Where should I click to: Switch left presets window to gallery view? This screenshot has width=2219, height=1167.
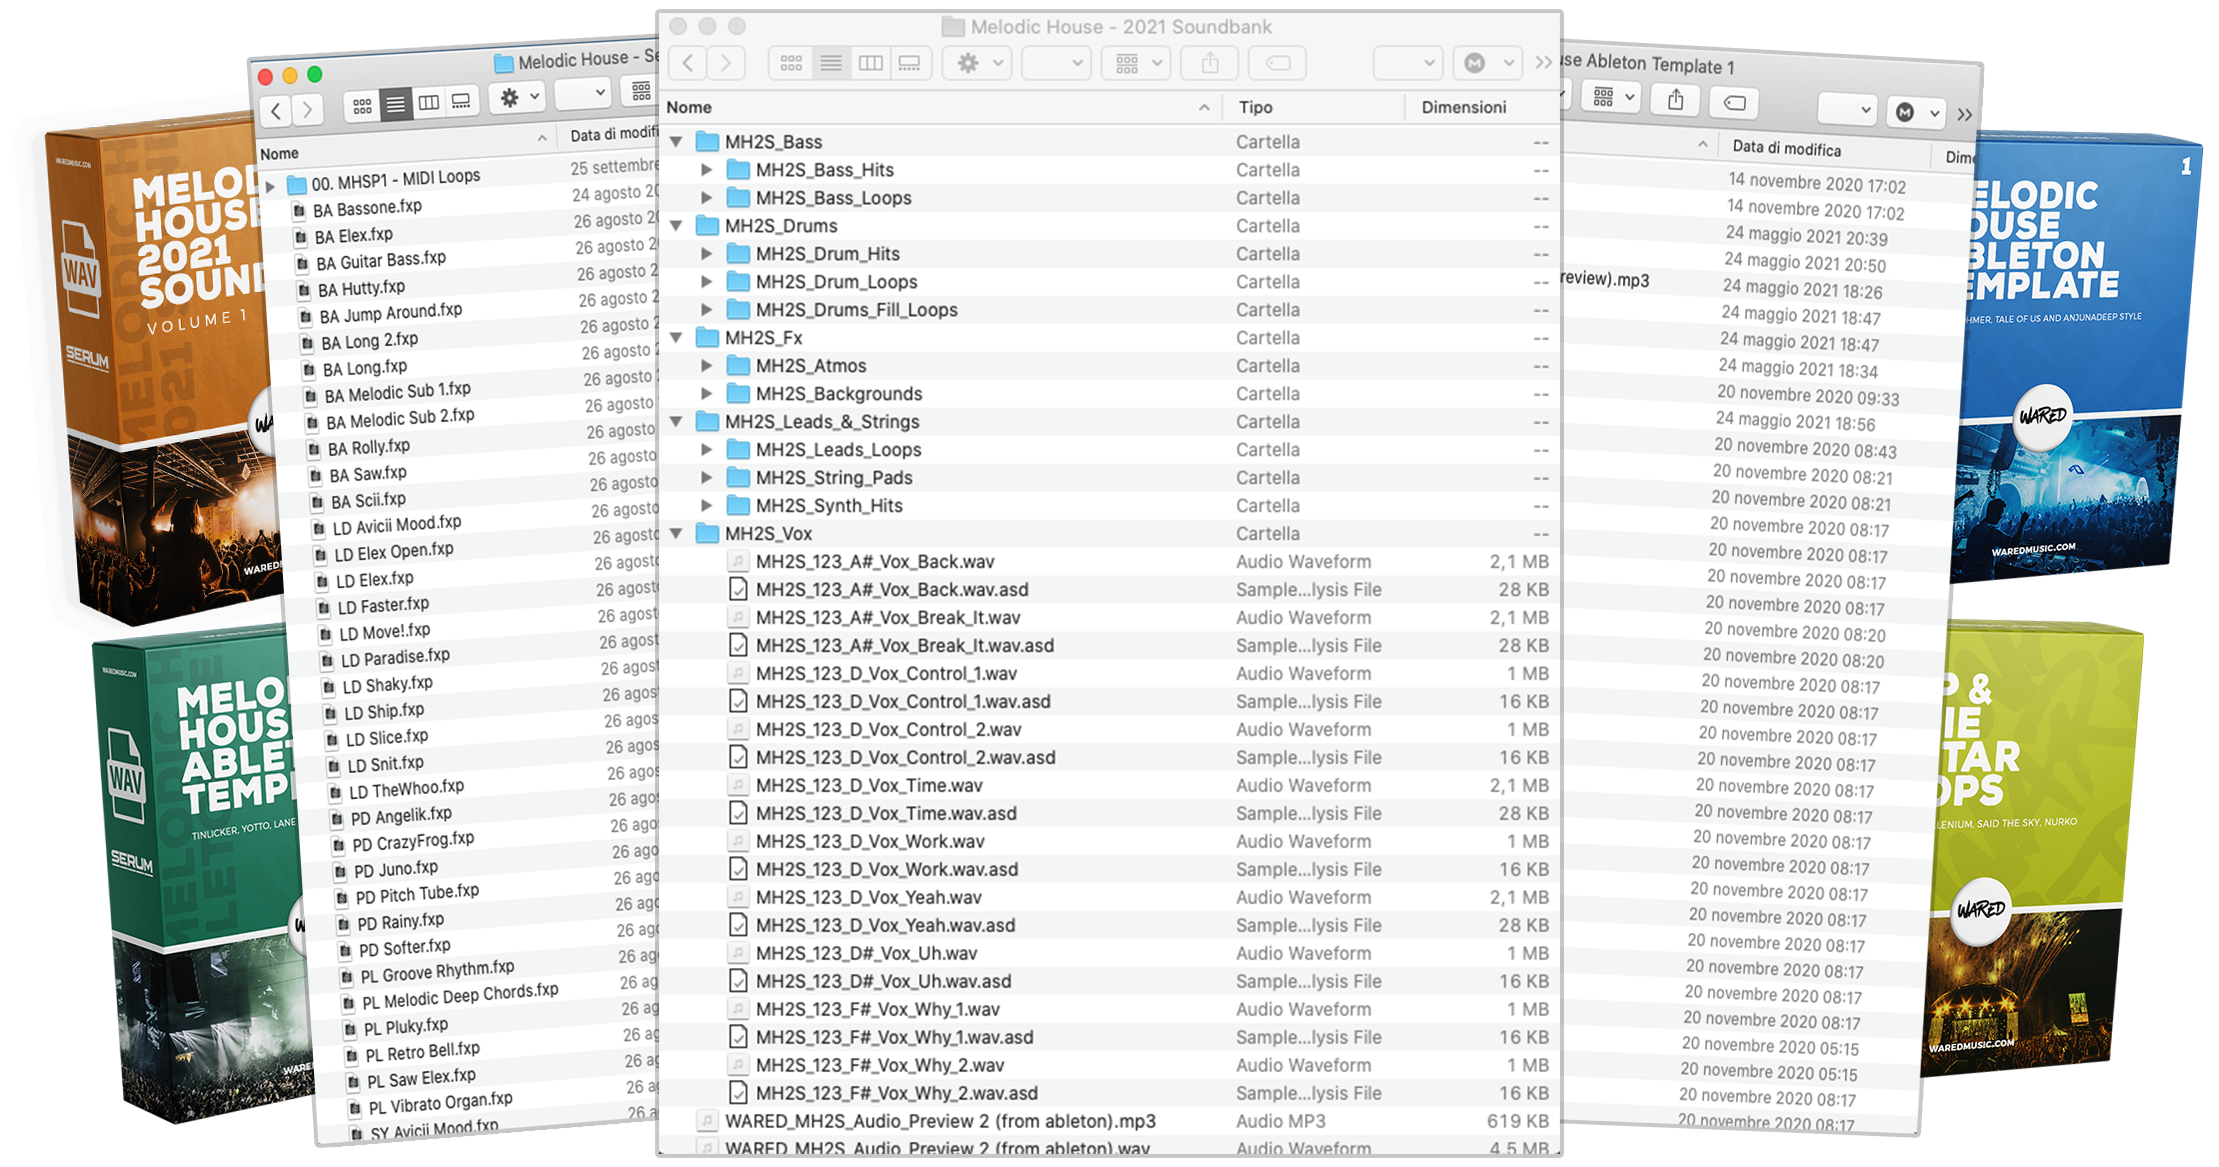tap(461, 101)
